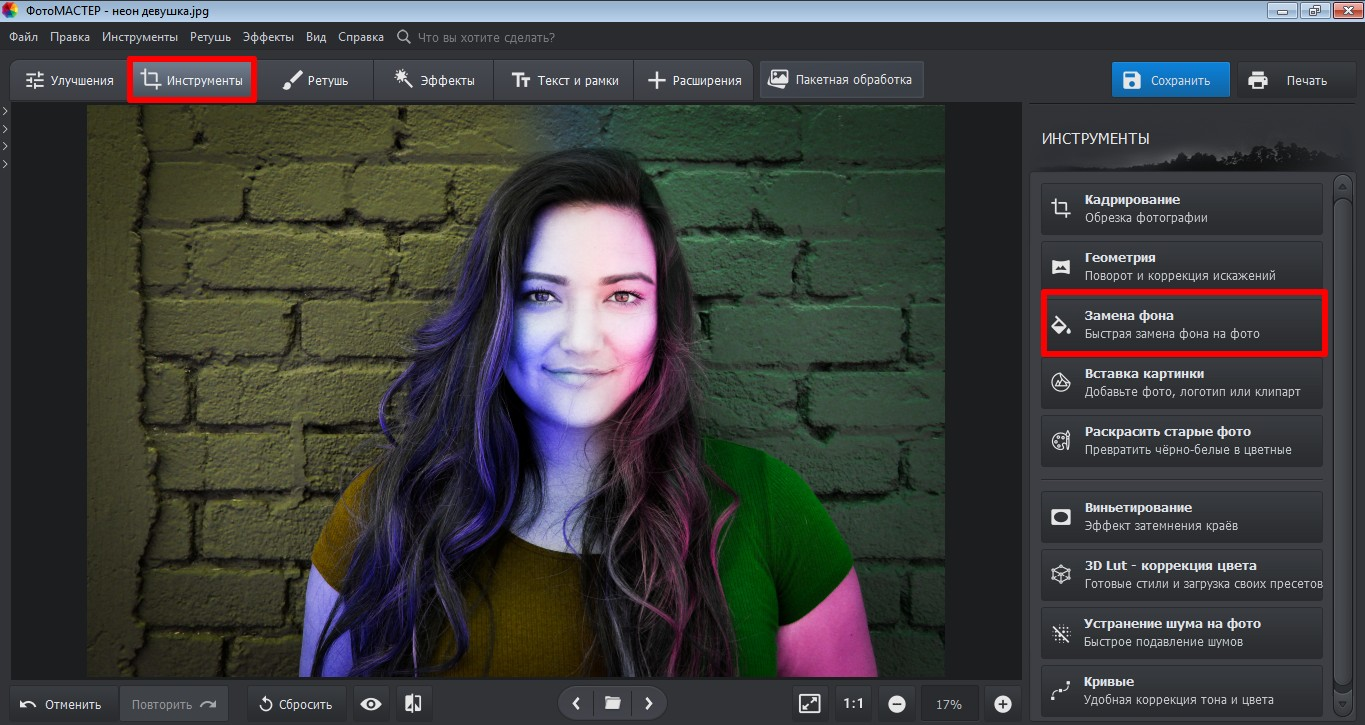Open Замена фона background replacement

click(x=1181, y=324)
